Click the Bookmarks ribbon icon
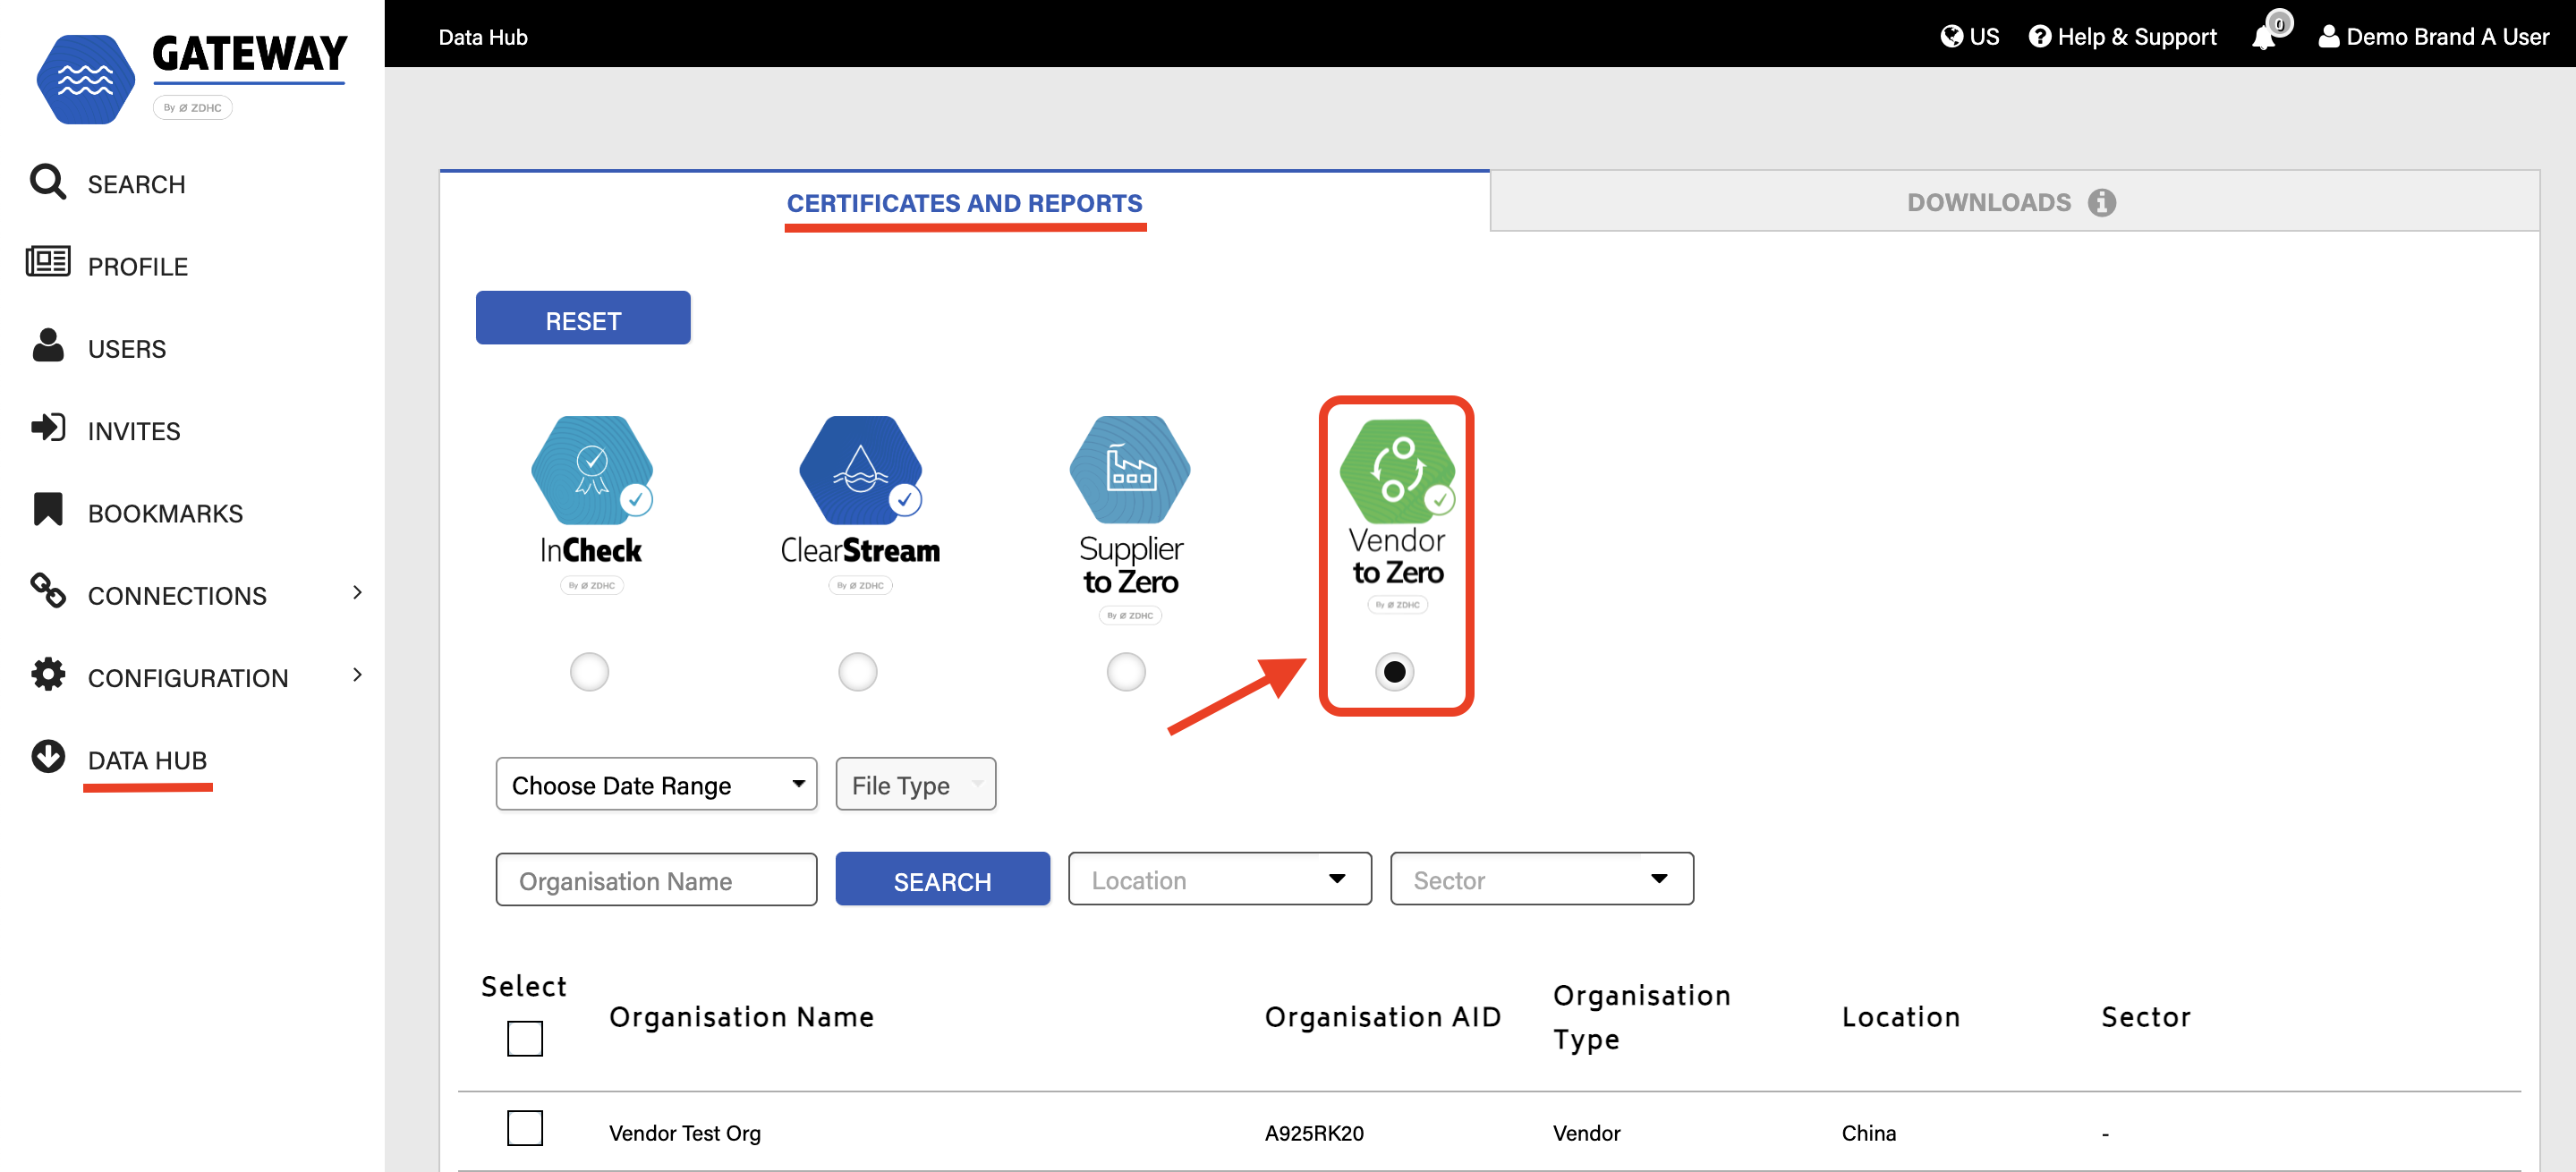 pos(47,509)
